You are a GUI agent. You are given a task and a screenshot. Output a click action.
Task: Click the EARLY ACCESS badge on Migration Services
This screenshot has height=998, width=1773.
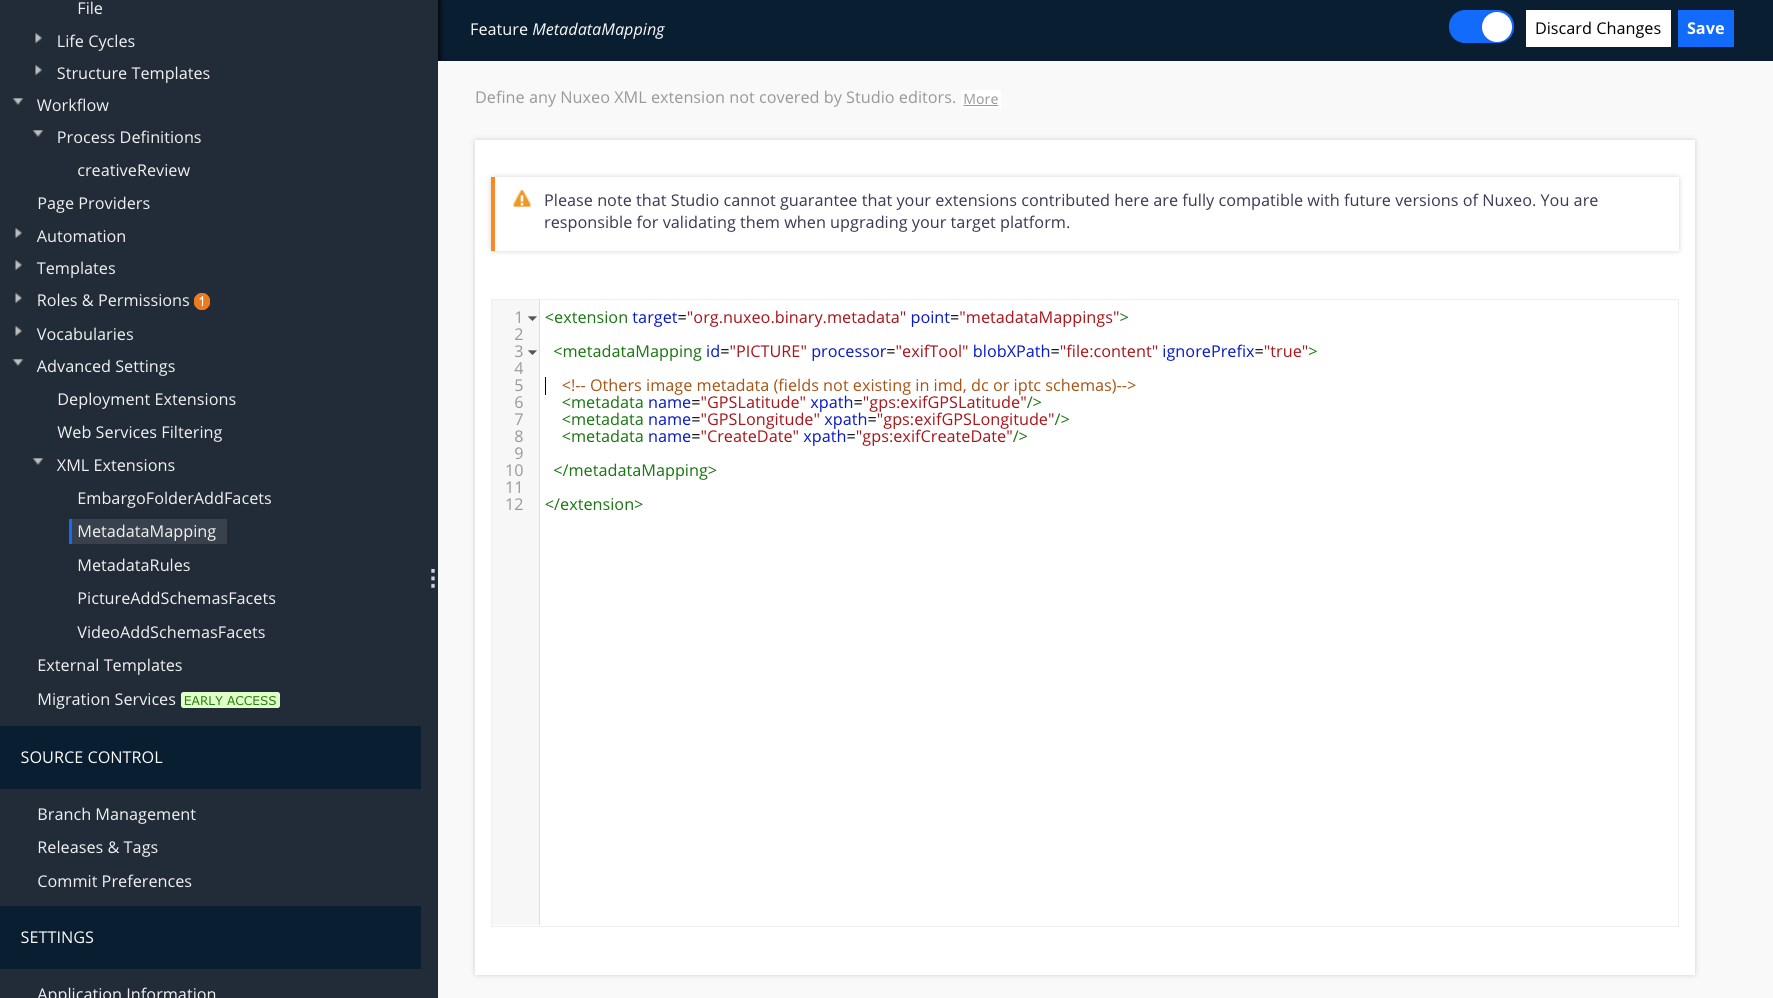click(230, 699)
